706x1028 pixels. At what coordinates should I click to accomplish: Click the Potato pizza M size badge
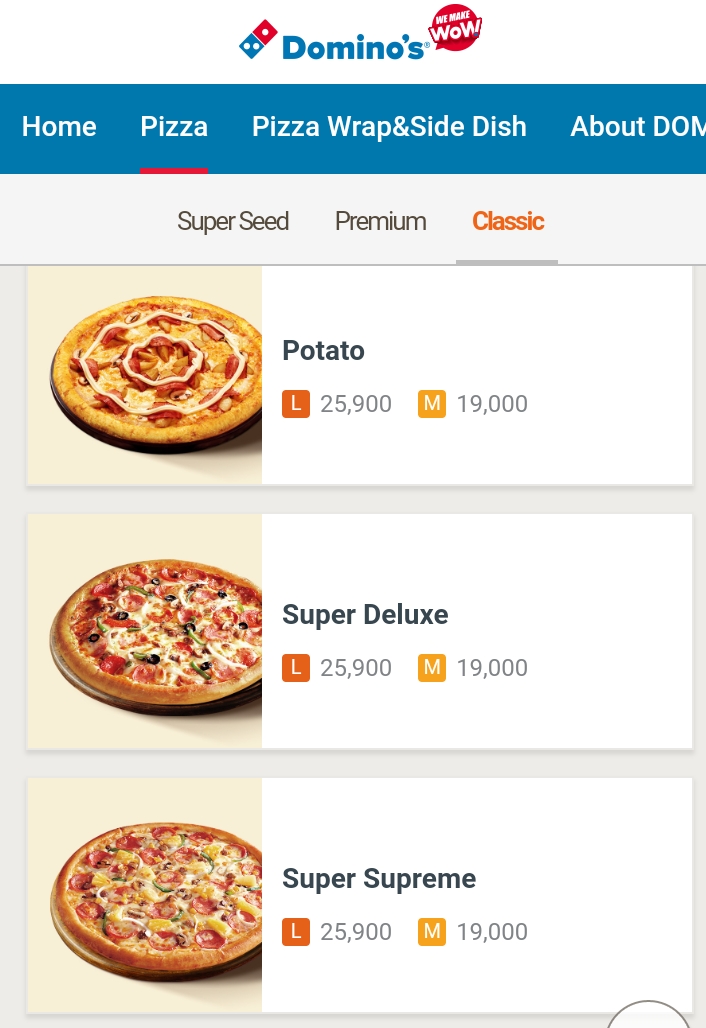coord(432,404)
